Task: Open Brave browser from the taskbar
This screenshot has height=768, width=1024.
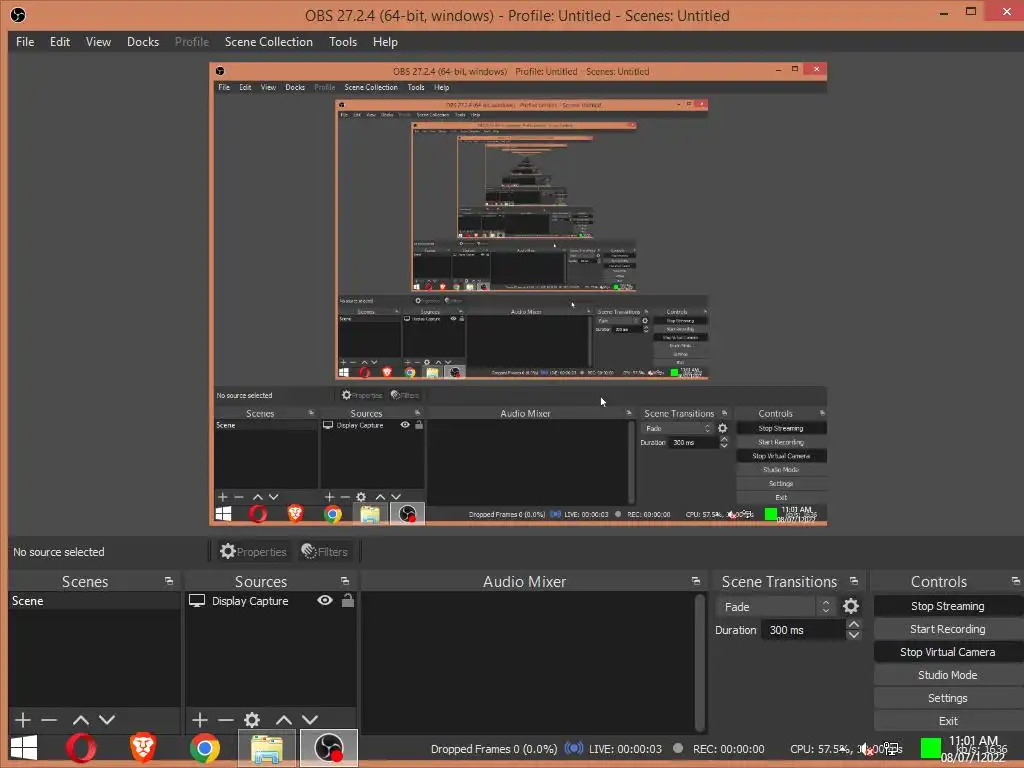Action: click(143, 748)
